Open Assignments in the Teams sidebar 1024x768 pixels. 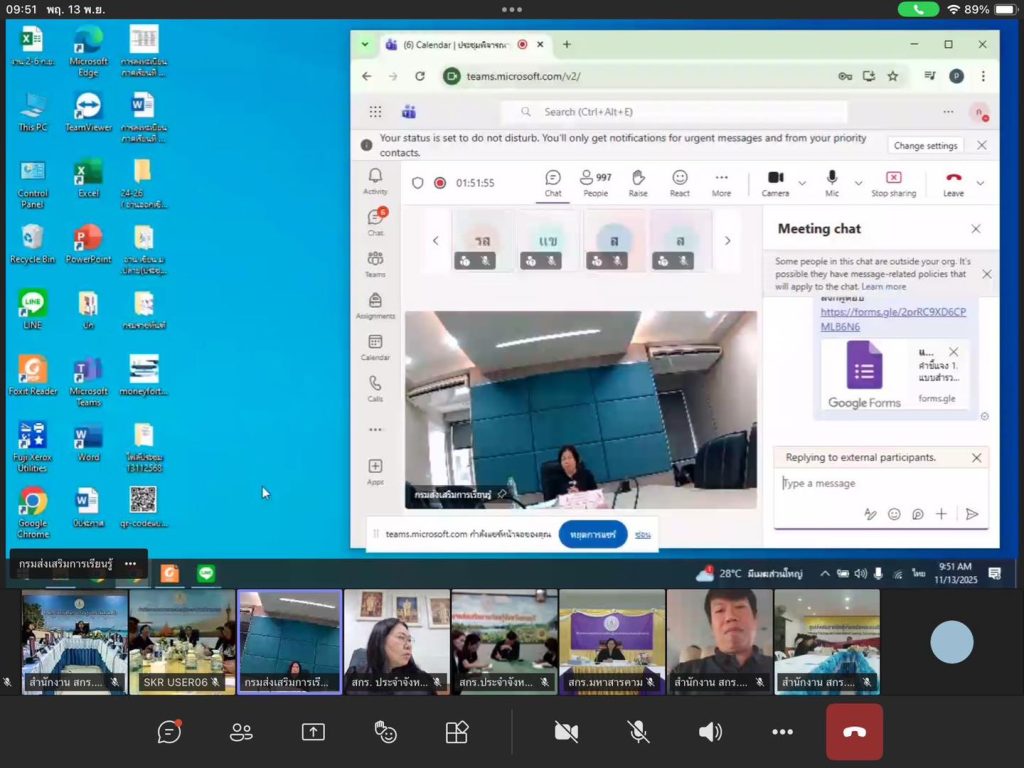(x=375, y=305)
